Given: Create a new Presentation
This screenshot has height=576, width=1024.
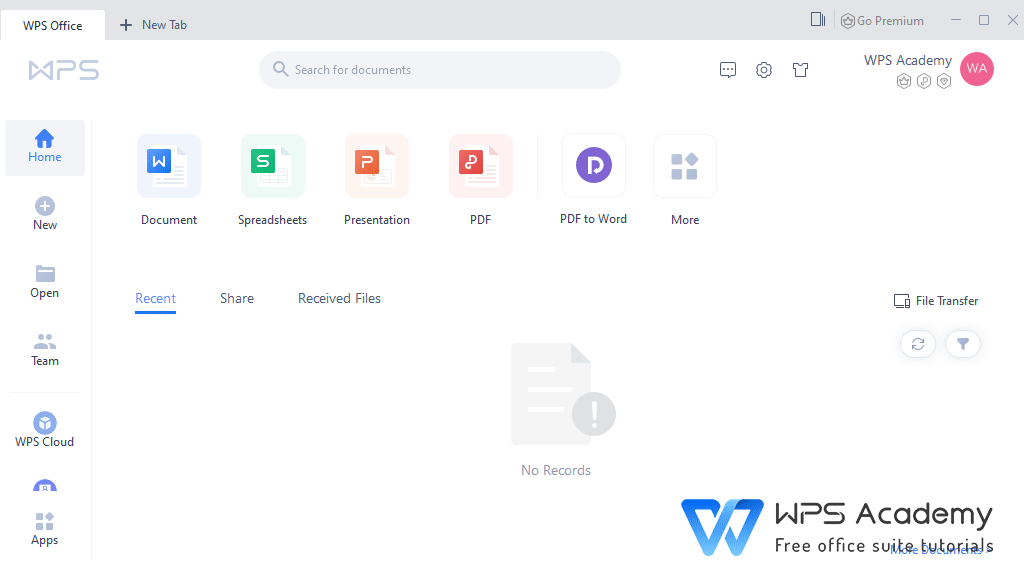Looking at the screenshot, I should click(x=377, y=181).
